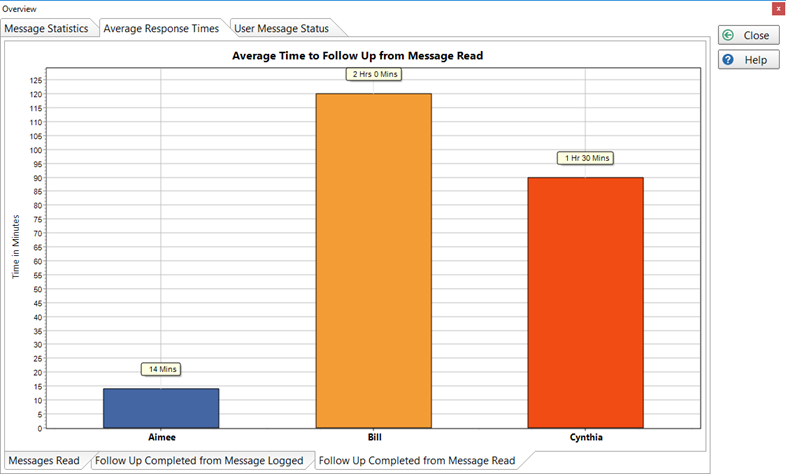The height and width of the screenshot is (474, 786).
Task: Click the 100 y-axis value
Action: tap(36, 150)
